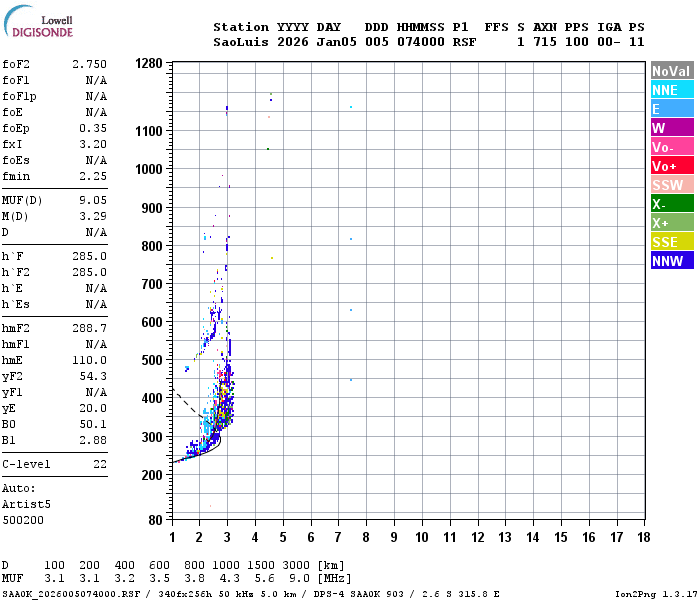Viewport: 700px width, 600px height.
Task: Click the 1000 km height axis label
Action: pyautogui.click(x=149, y=169)
